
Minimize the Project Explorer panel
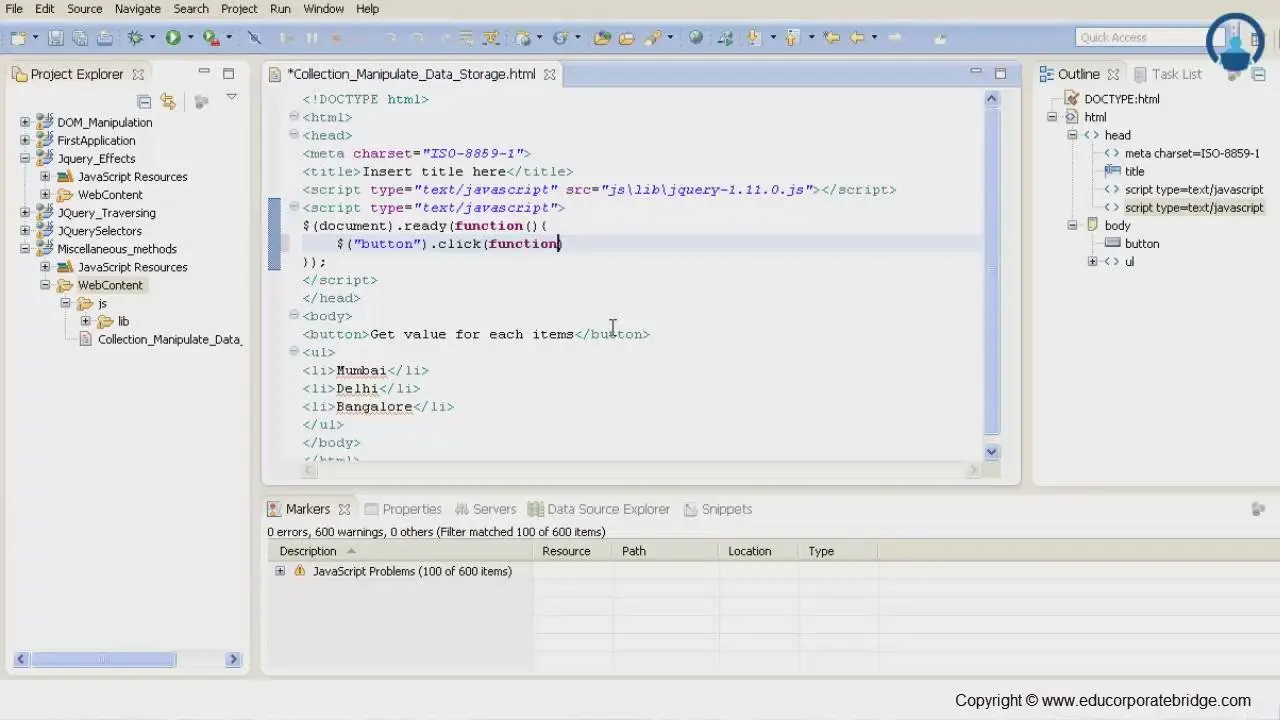point(203,72)
